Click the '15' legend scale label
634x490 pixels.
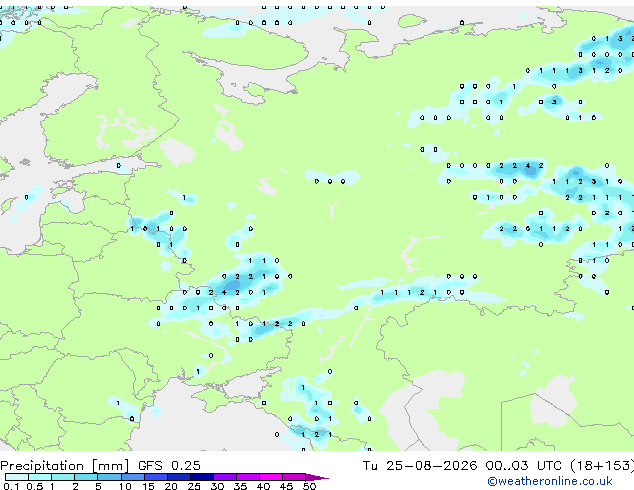148,486
